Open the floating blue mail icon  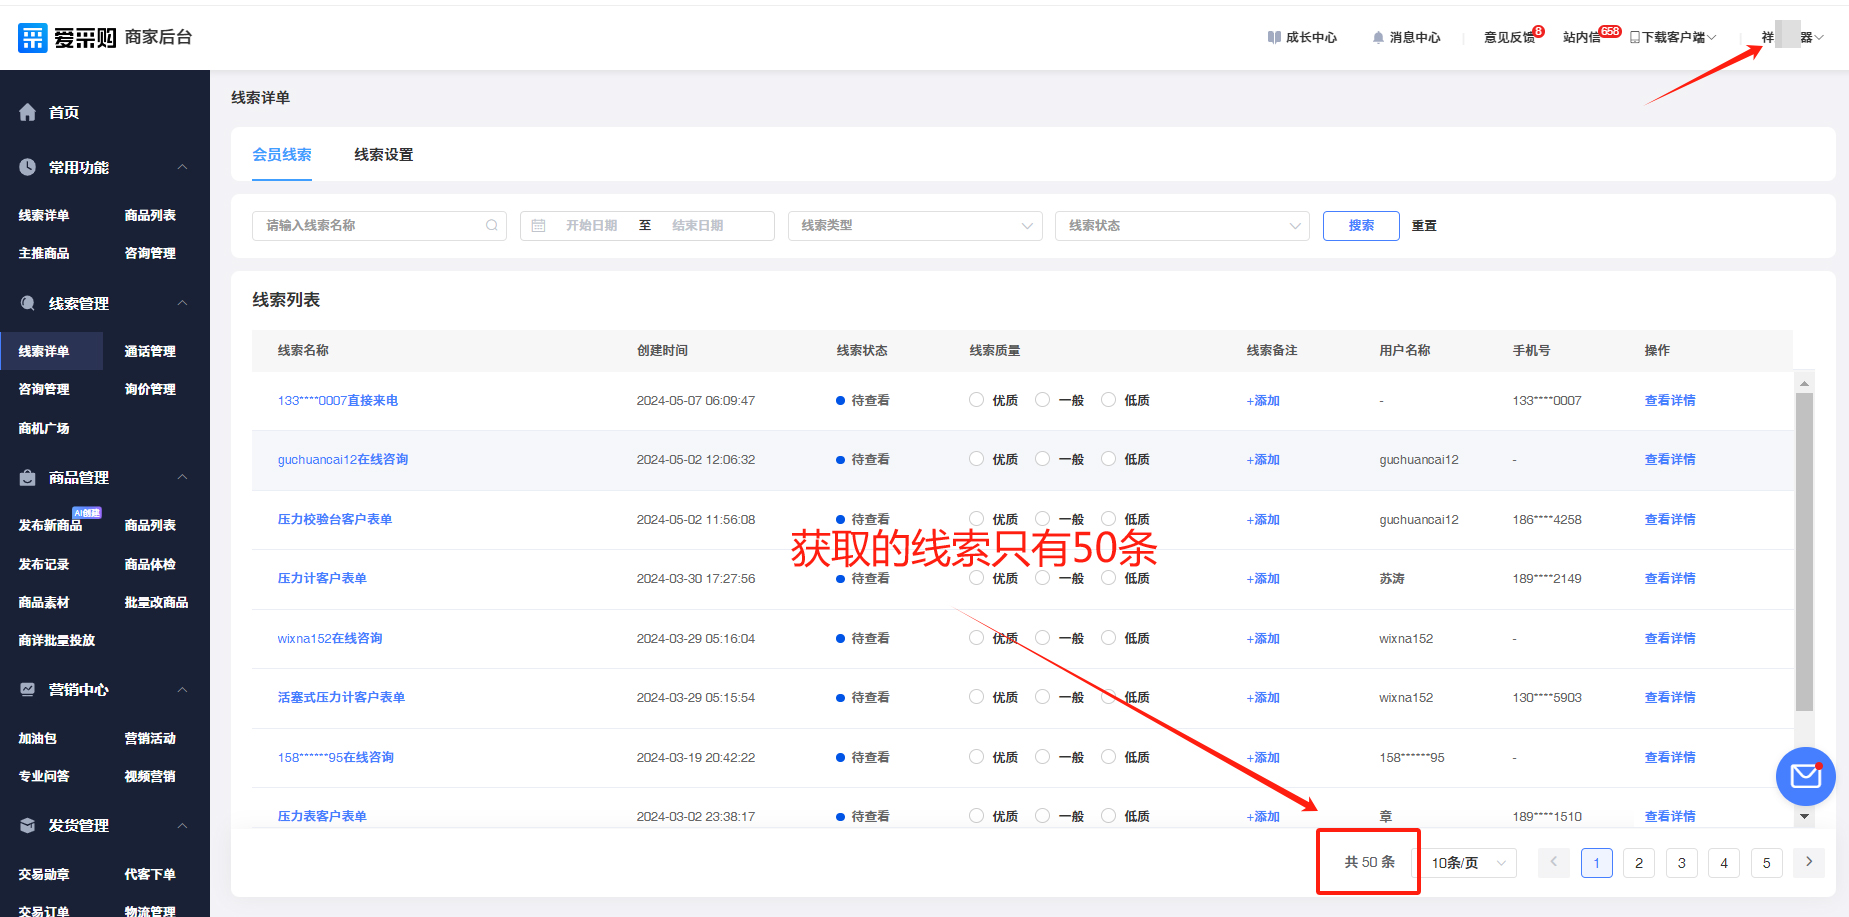tap(1805, 776)
